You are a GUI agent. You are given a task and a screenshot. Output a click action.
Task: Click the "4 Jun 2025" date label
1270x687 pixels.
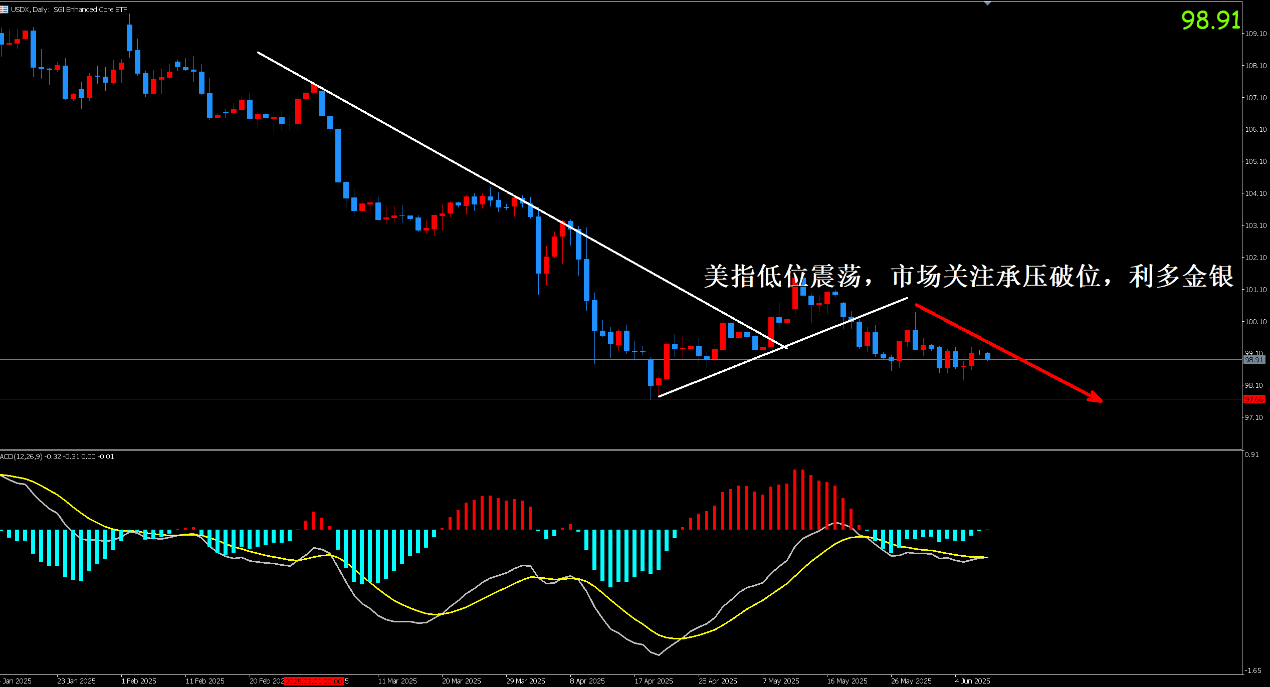point(971,680)
